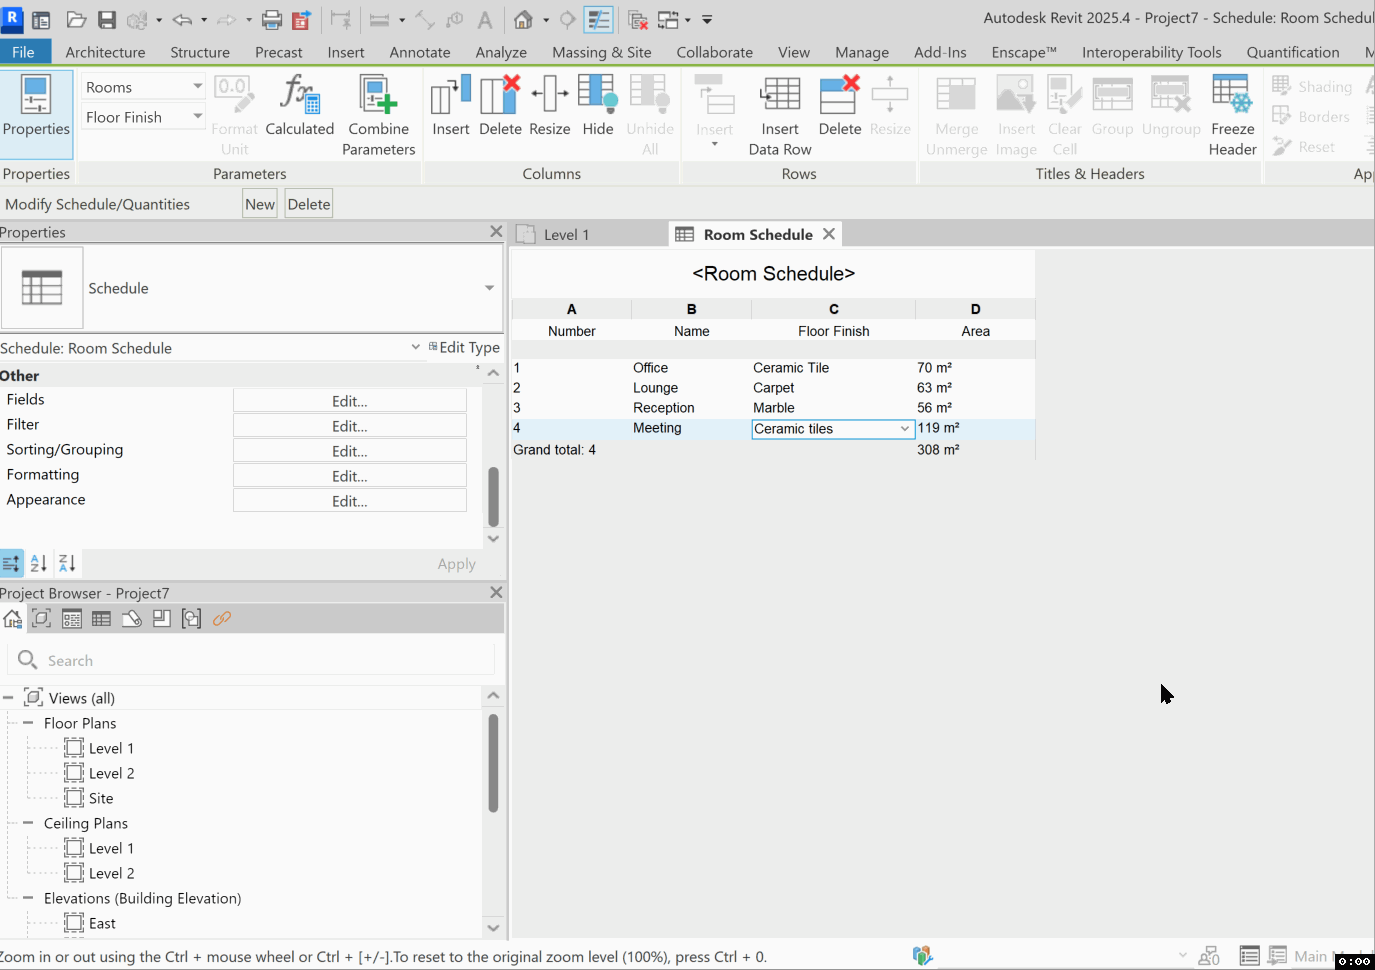Toggle Shading in Appearance panel
Image resolution: width=1375 pixels, height=970 pixels.
(x=1316, y=86)
